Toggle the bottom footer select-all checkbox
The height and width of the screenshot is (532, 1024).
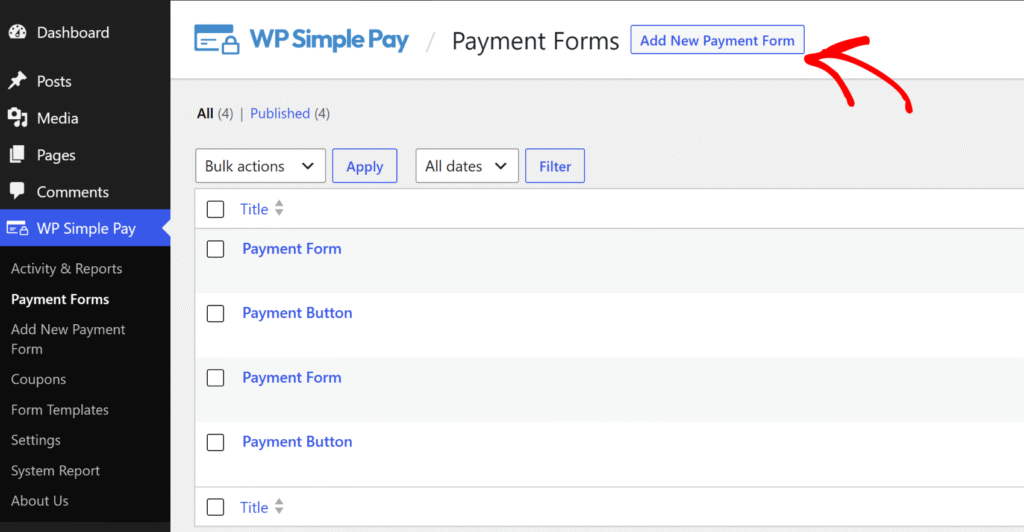tap(216, 507)
